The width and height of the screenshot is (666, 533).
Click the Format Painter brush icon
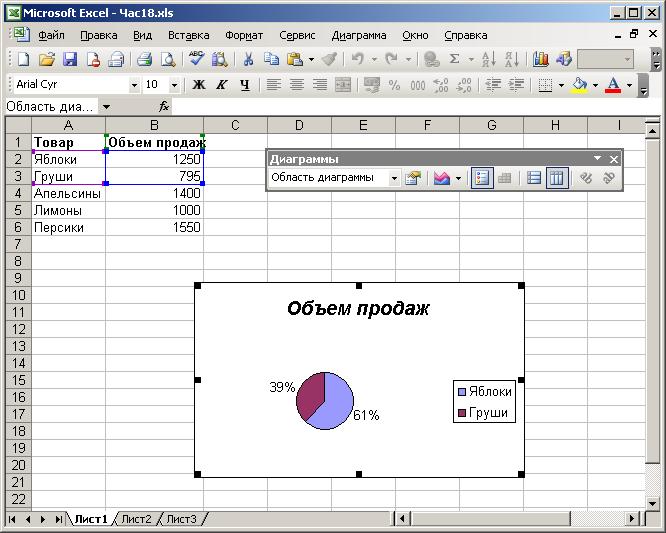(329, 59)
